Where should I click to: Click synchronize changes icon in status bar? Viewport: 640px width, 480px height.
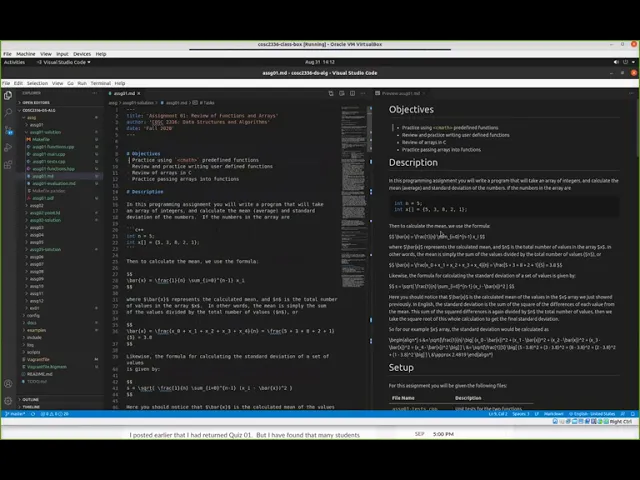pyautogui.click(x=33, y=414)
